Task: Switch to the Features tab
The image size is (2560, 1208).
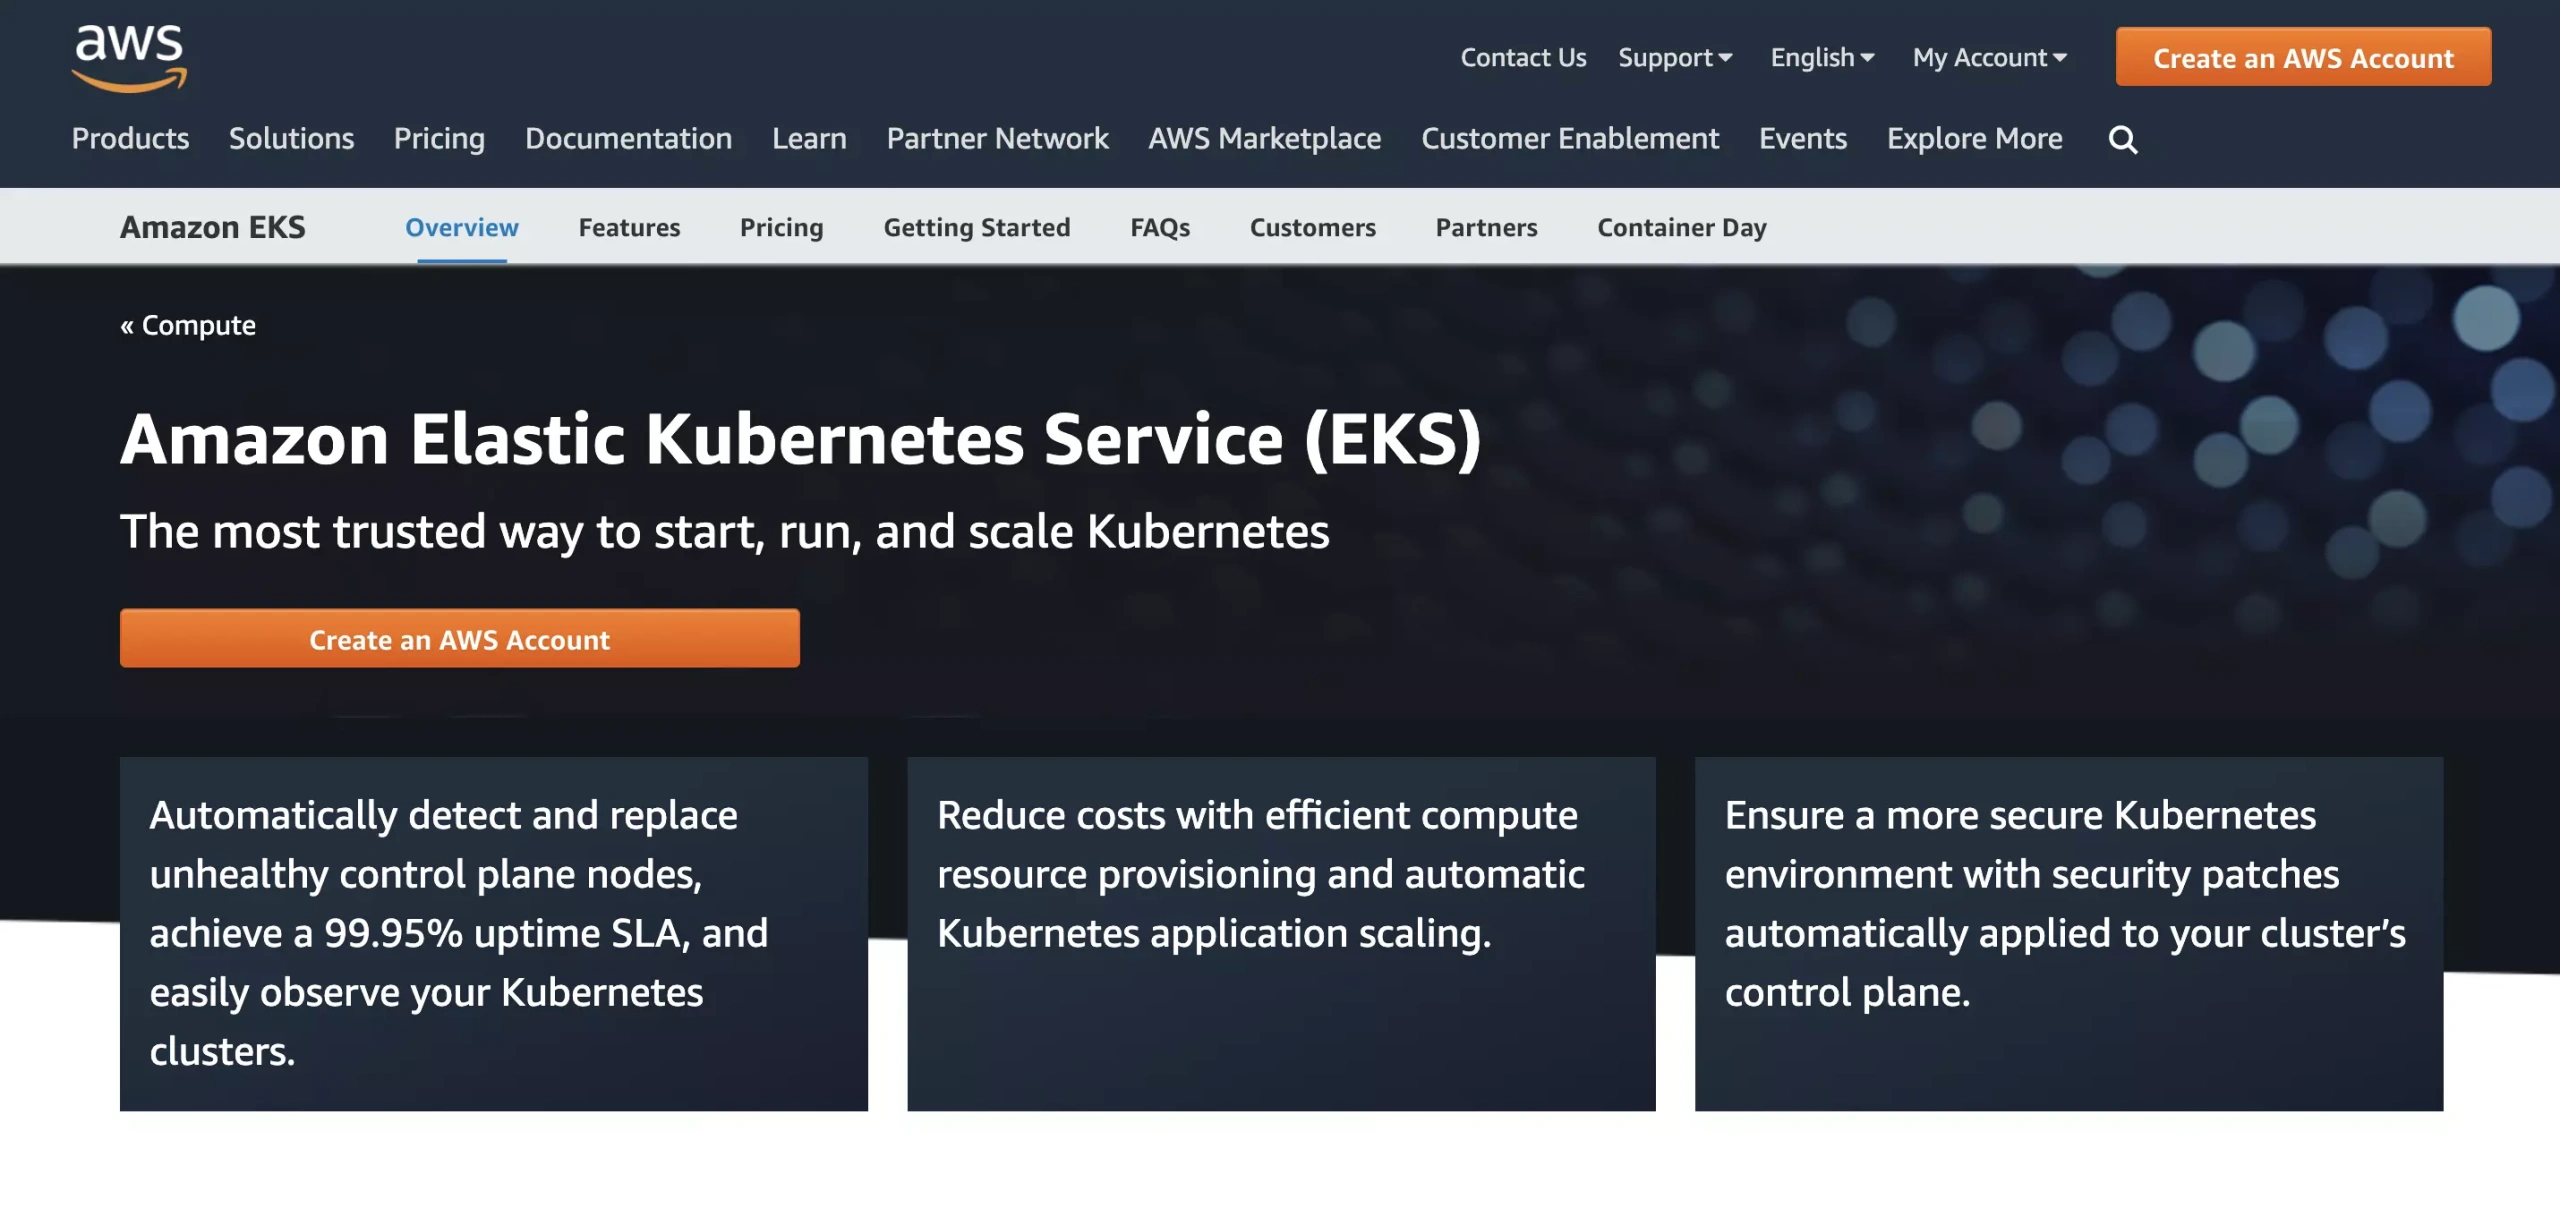Action: click(x=629, y=227)
